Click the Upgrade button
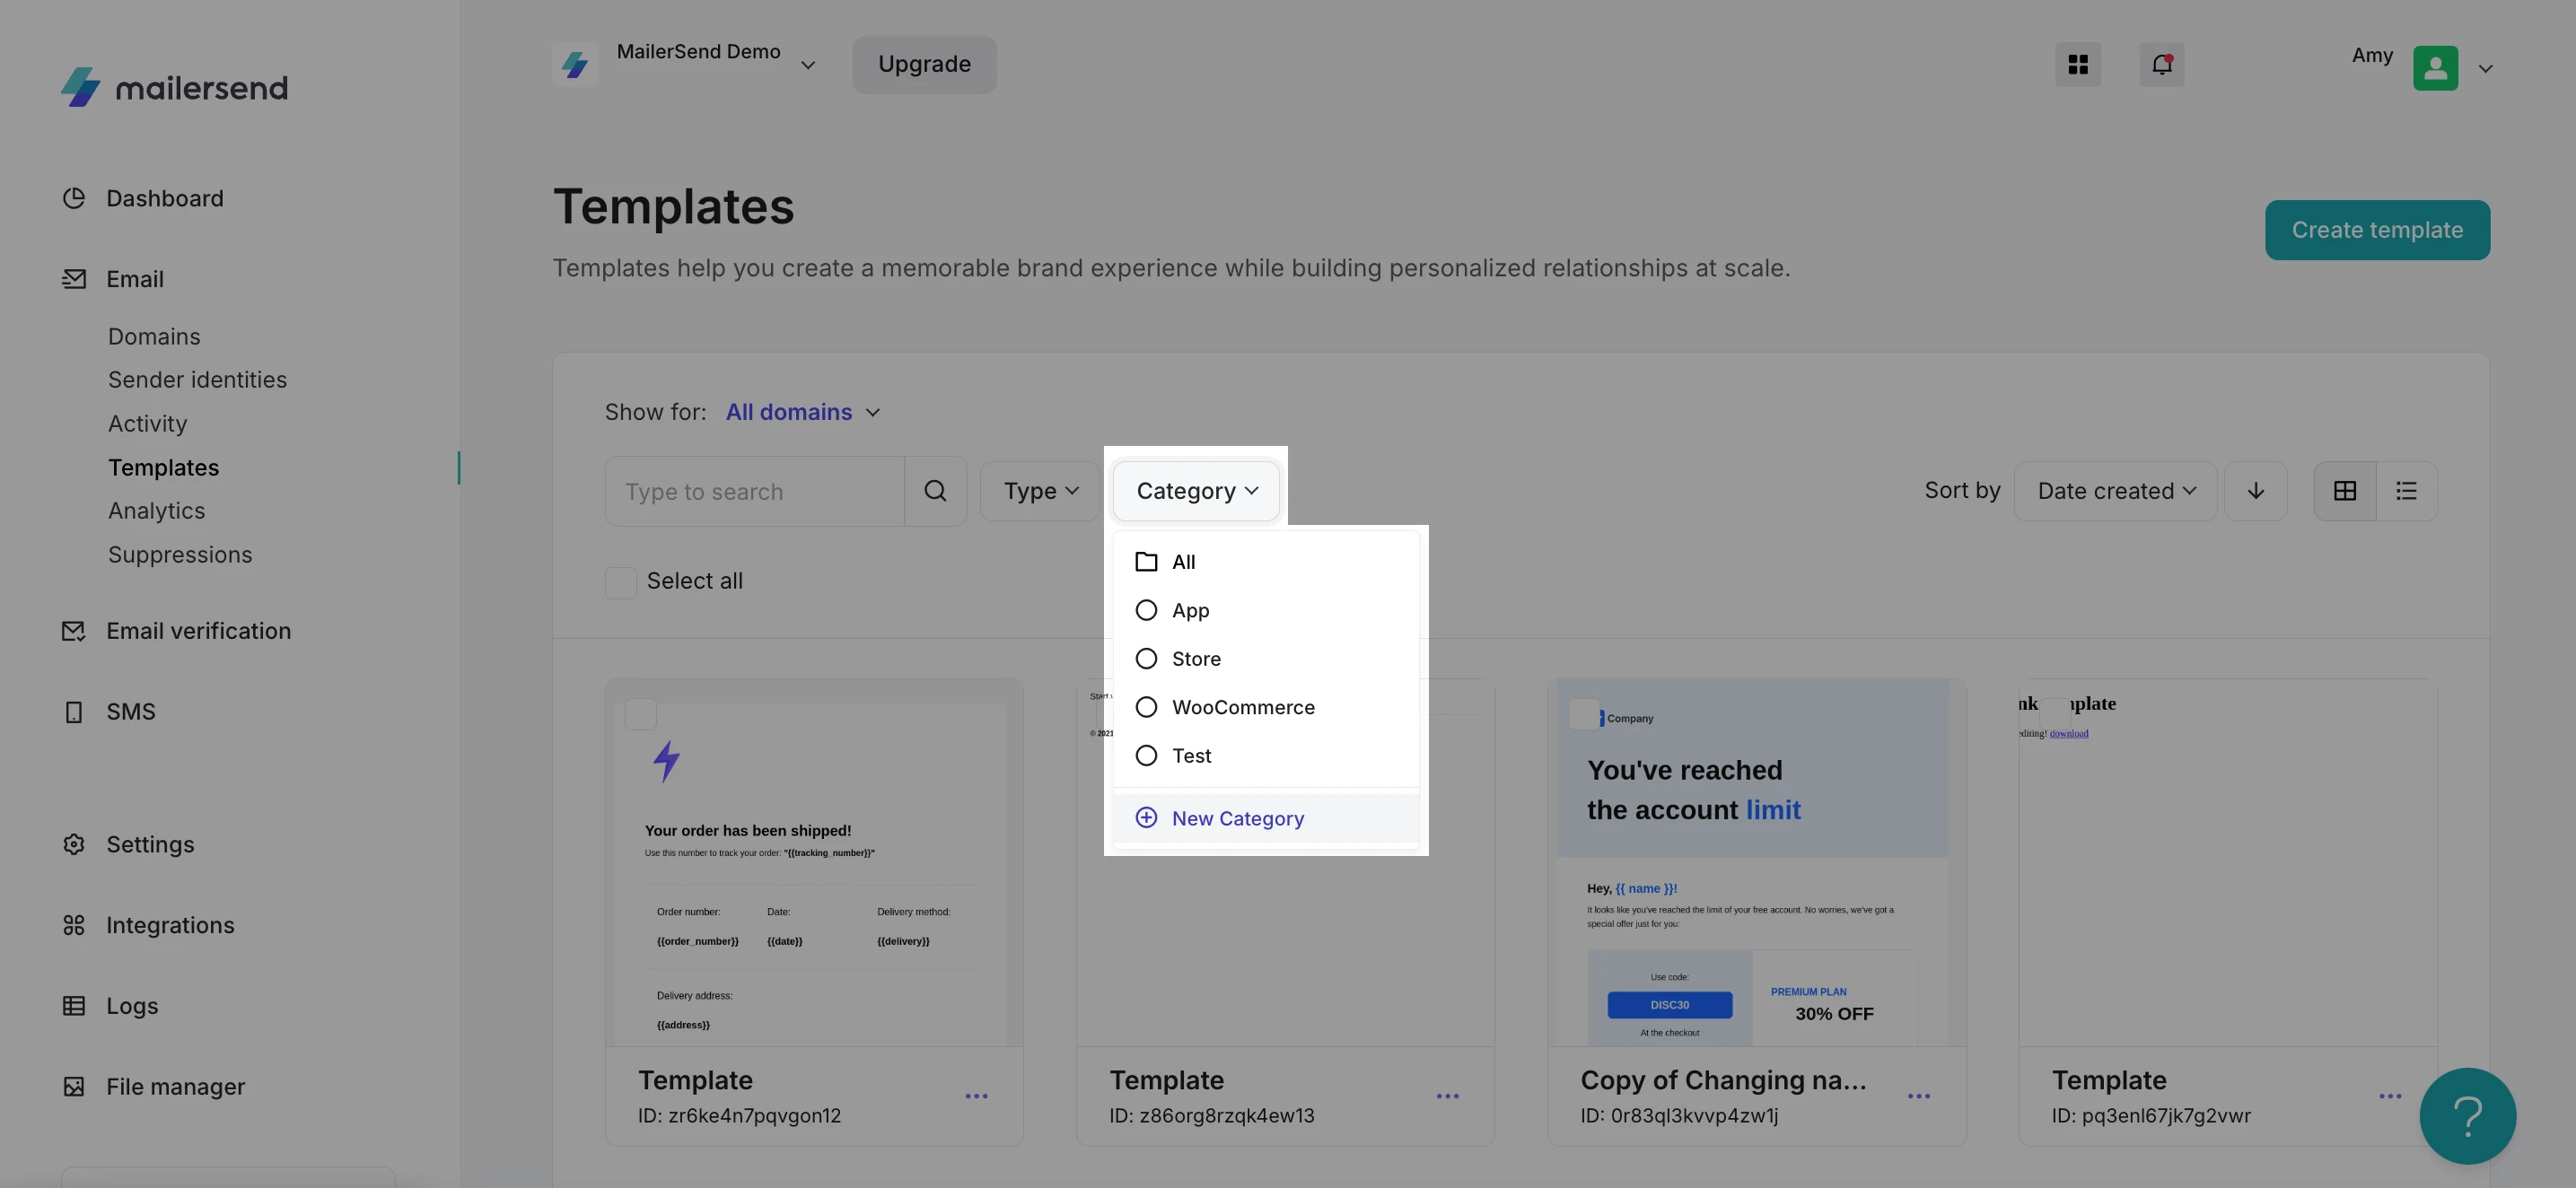Viewport: 2576px width, 1188px height. point(924,65)
